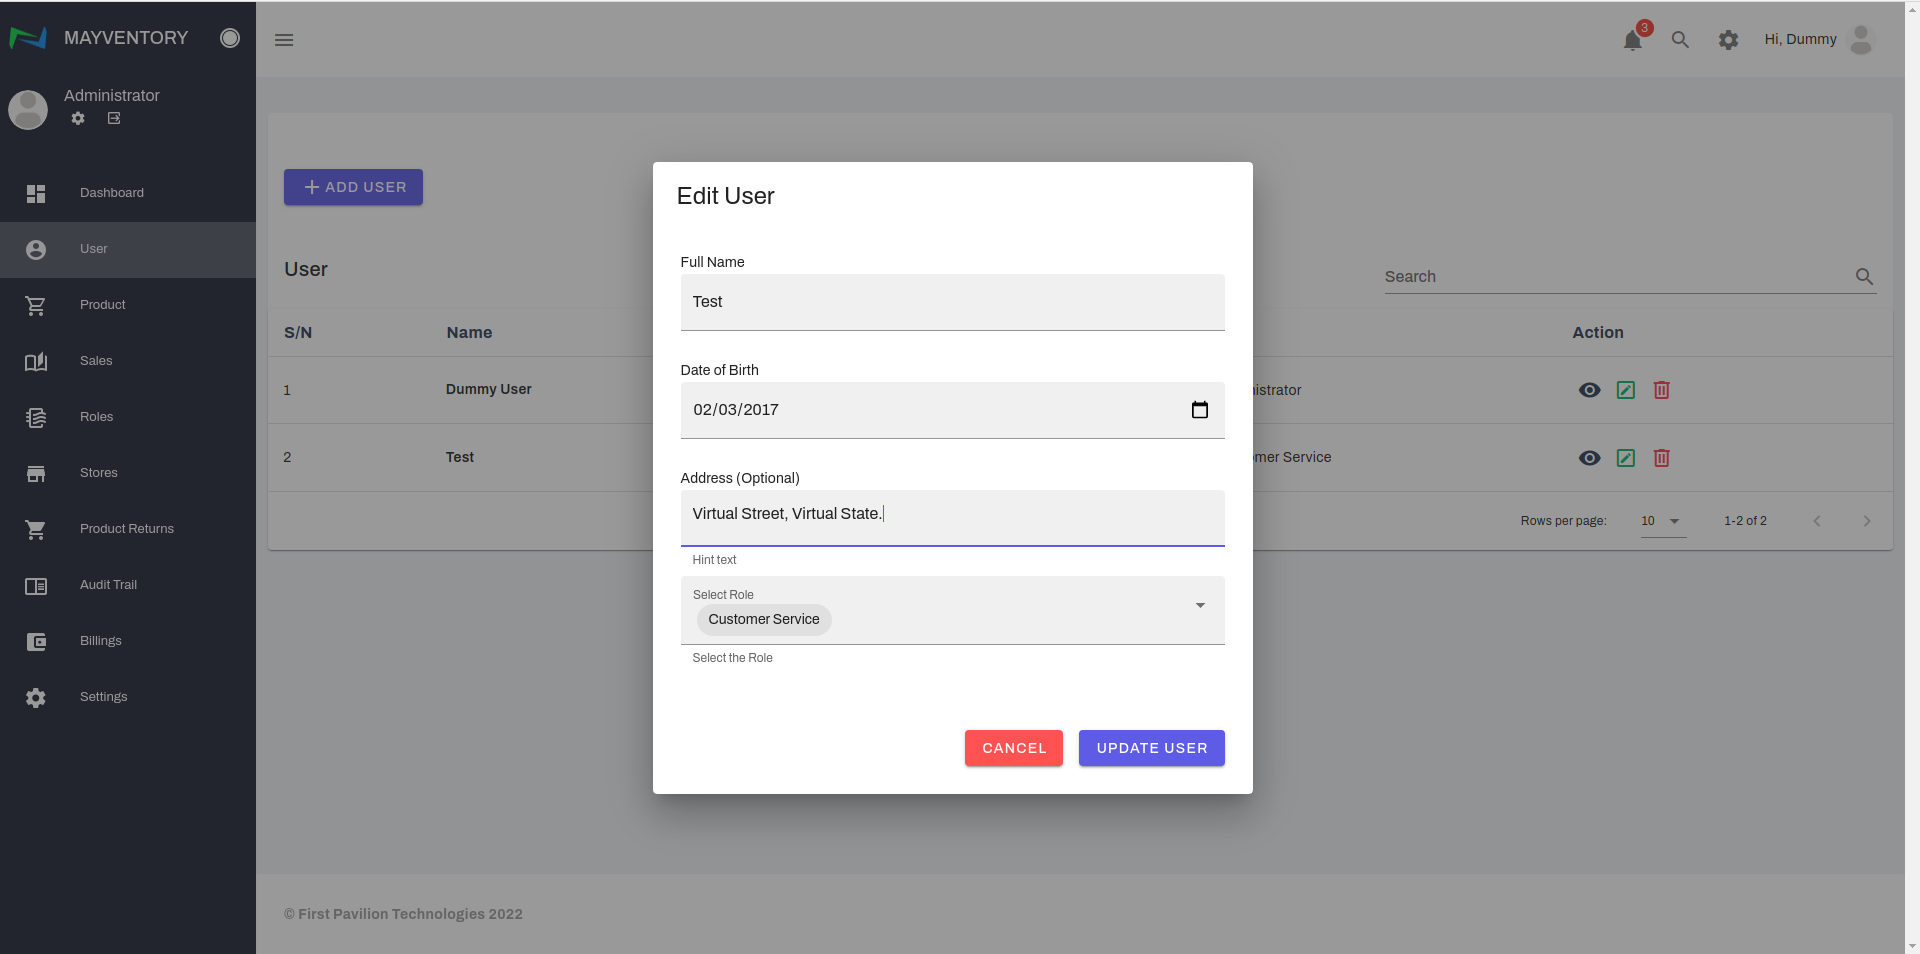Click the Full Name input field
This screenshot has height=954, width=1920.
(x=952, y=302)
